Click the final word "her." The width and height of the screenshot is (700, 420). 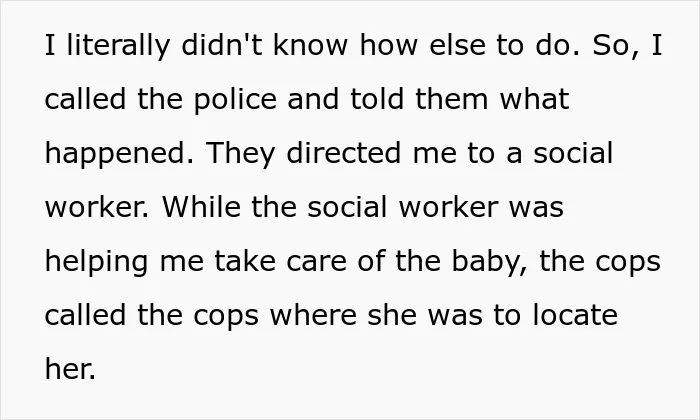[x=71, y=370]
